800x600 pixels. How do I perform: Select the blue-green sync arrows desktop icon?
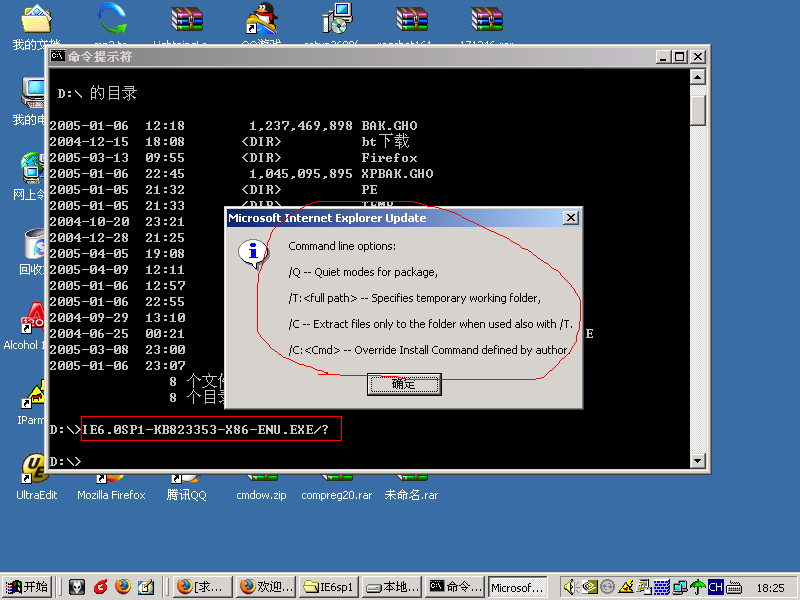coord(112,19)
